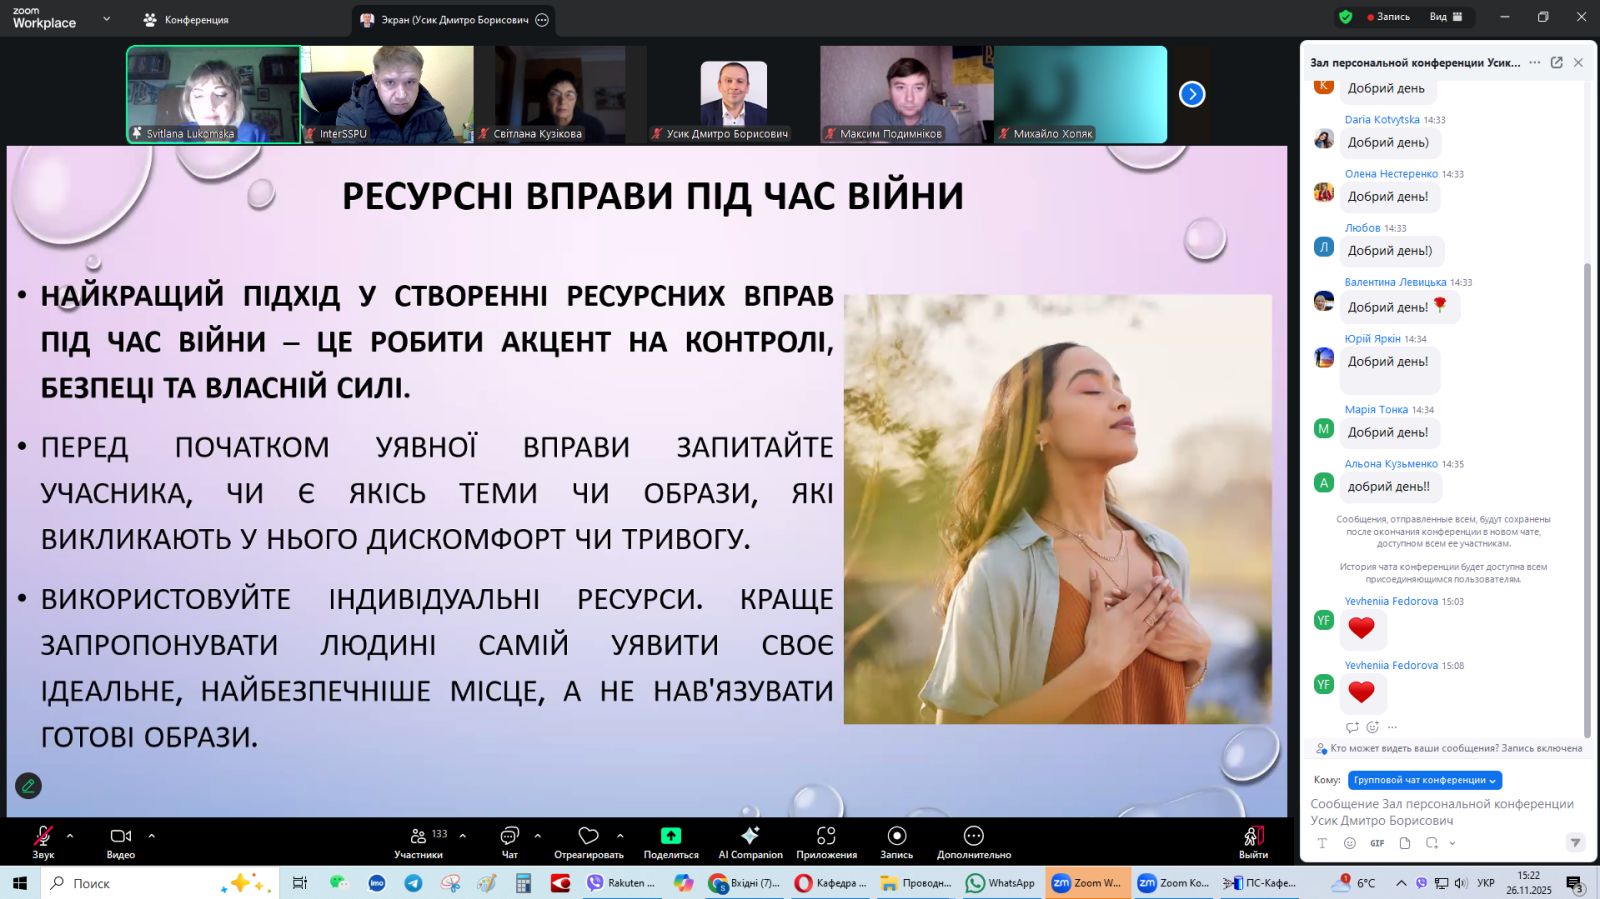Open the Вид view menu
The image size is (1600, 899).
(x=1445, y=17)
